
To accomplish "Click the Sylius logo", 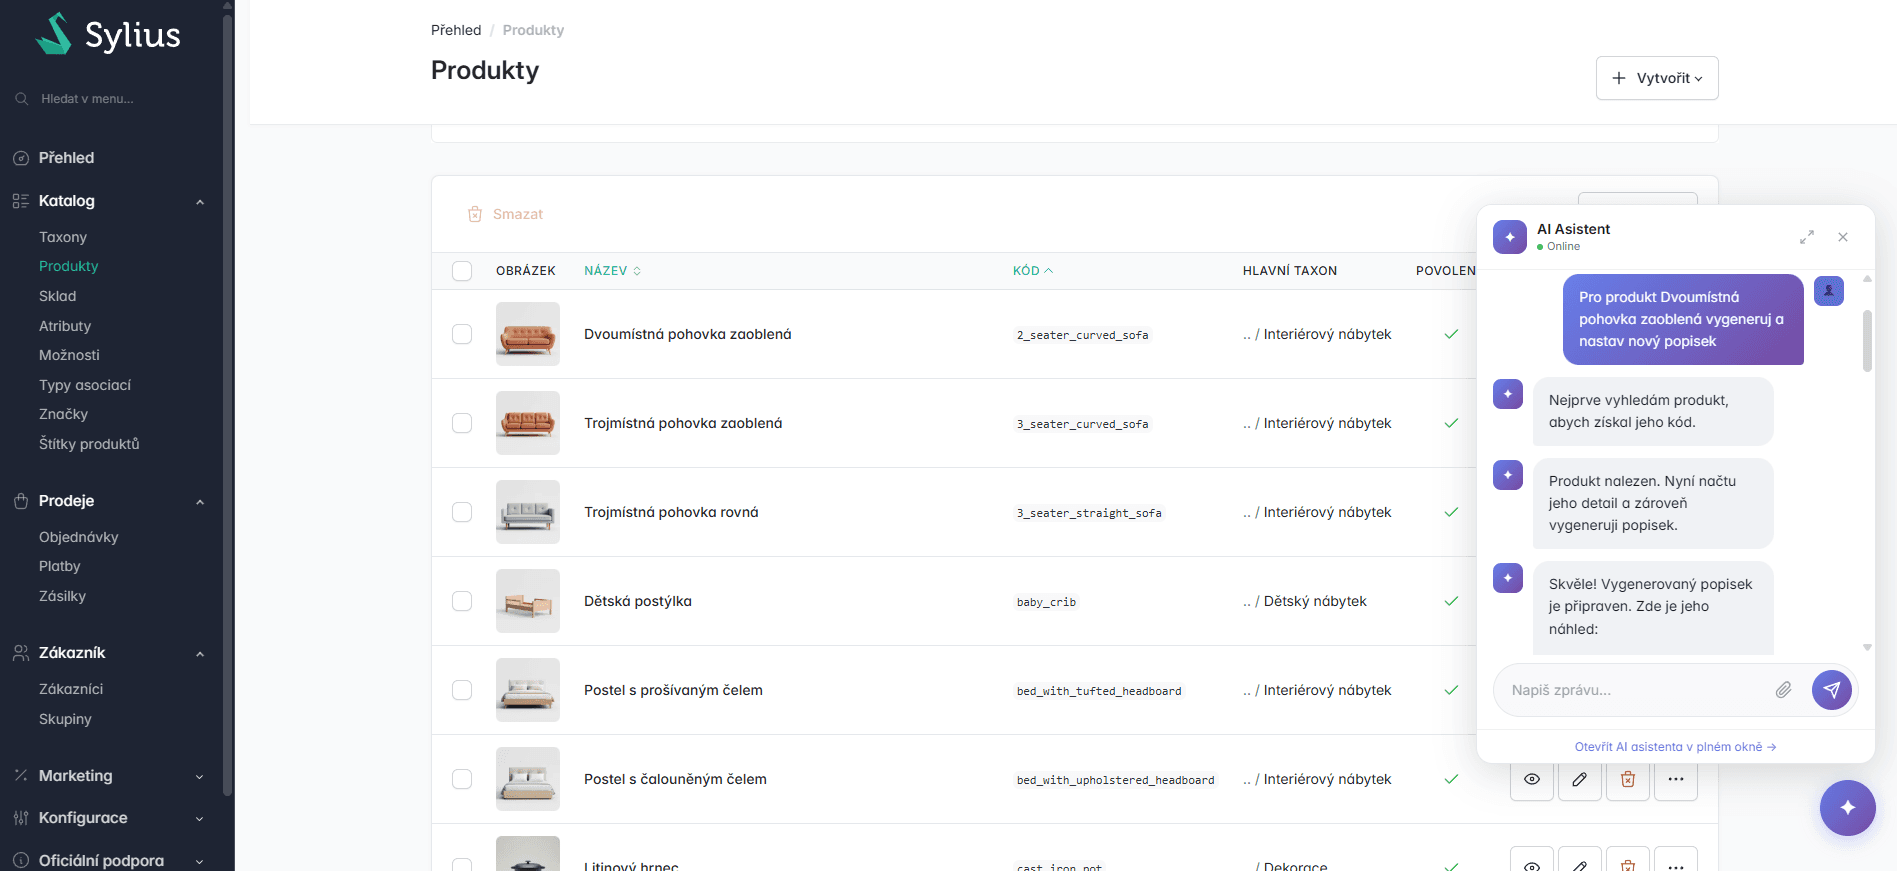I will pos(109,35).
